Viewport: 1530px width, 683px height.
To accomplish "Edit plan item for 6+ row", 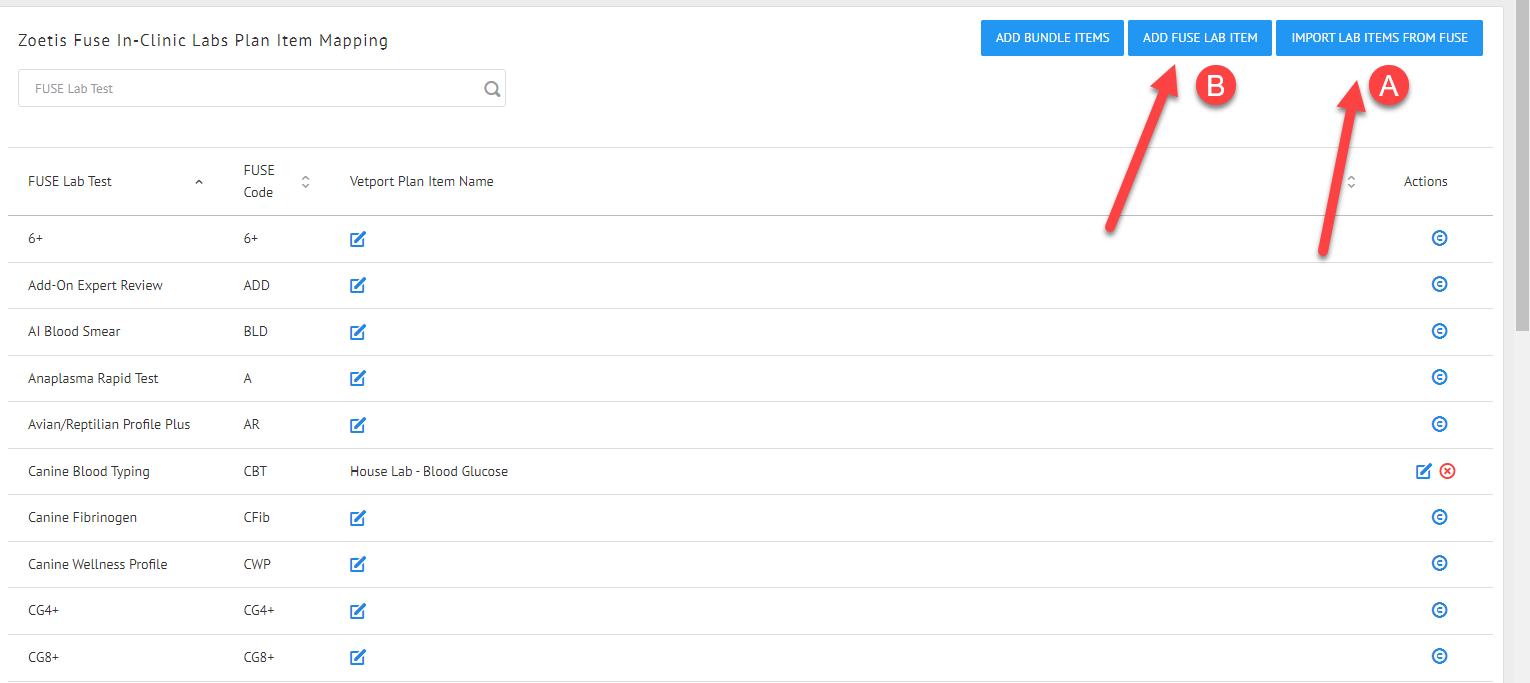I will click(358, 239).
